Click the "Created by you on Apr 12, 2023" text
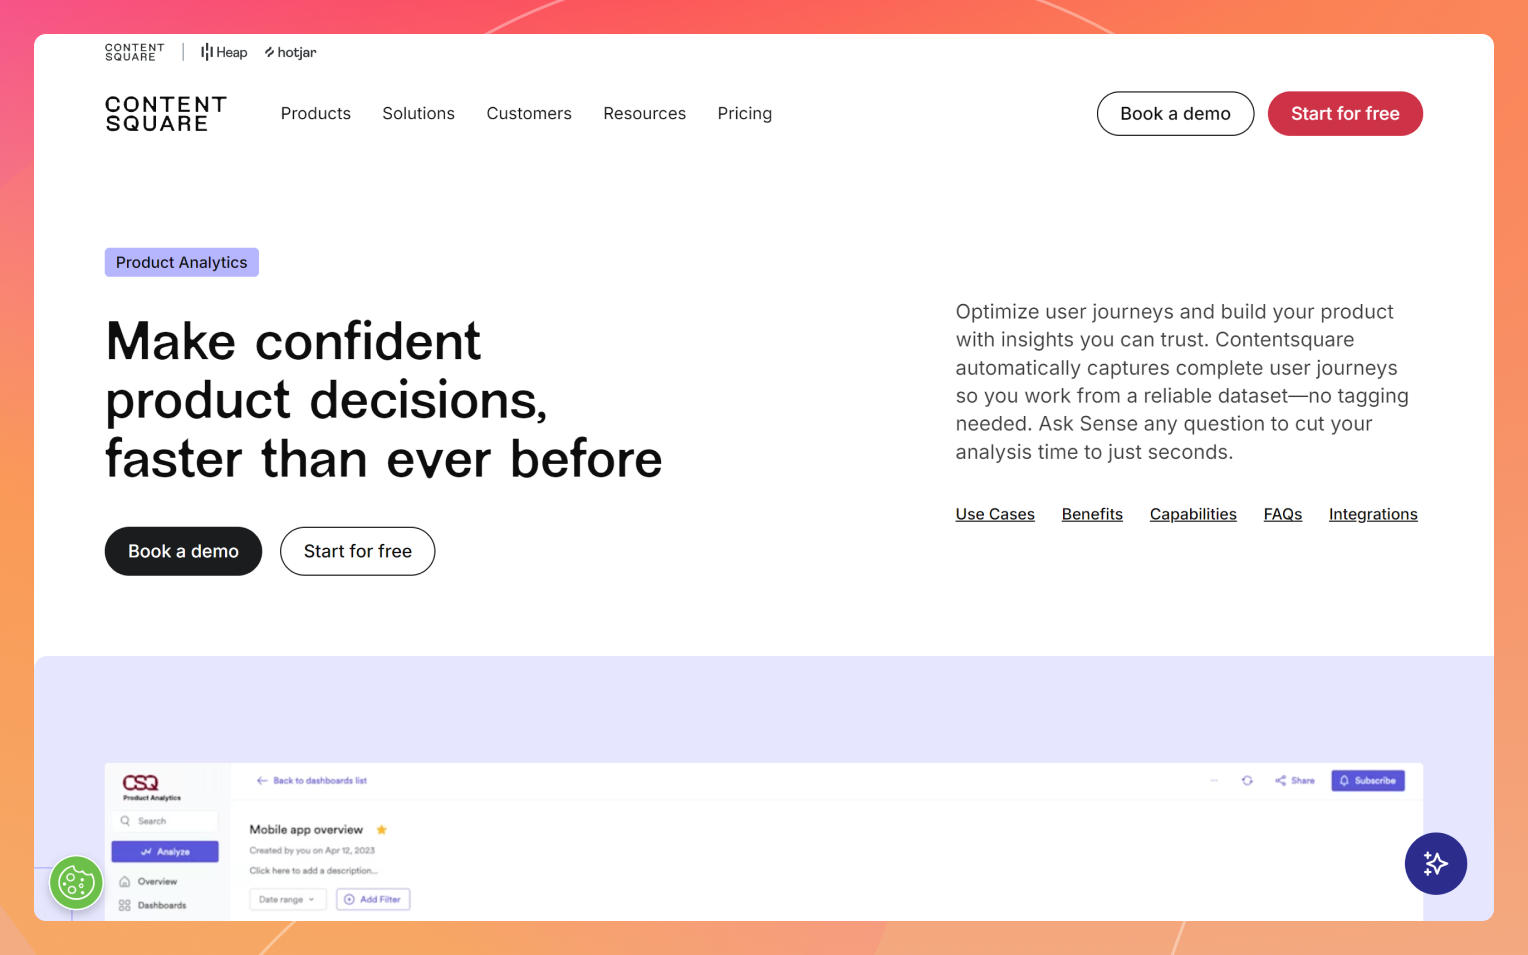Image resolution: width=1528 pixels, height=955 pixels. point(312,850)
